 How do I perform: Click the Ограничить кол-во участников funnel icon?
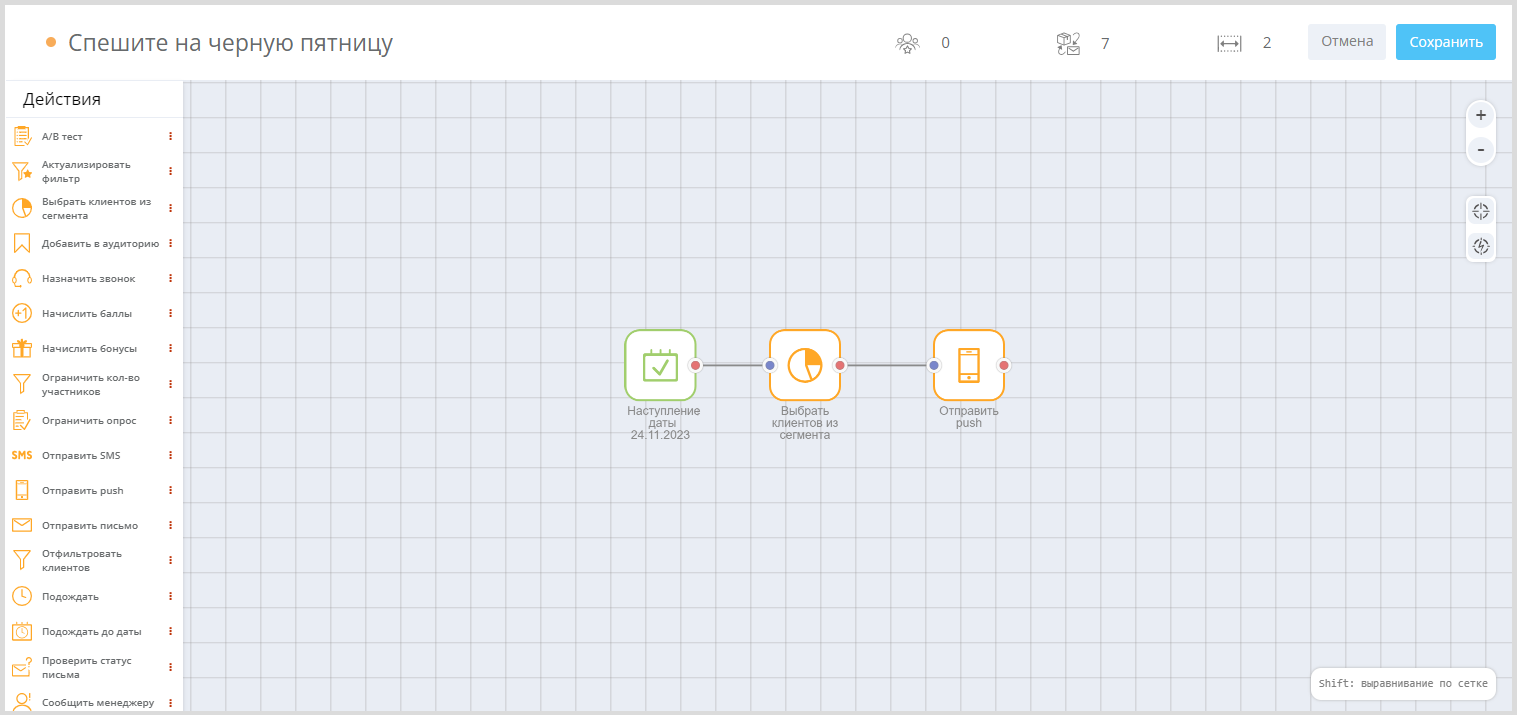pyautogui.click(x=22, y=384)
